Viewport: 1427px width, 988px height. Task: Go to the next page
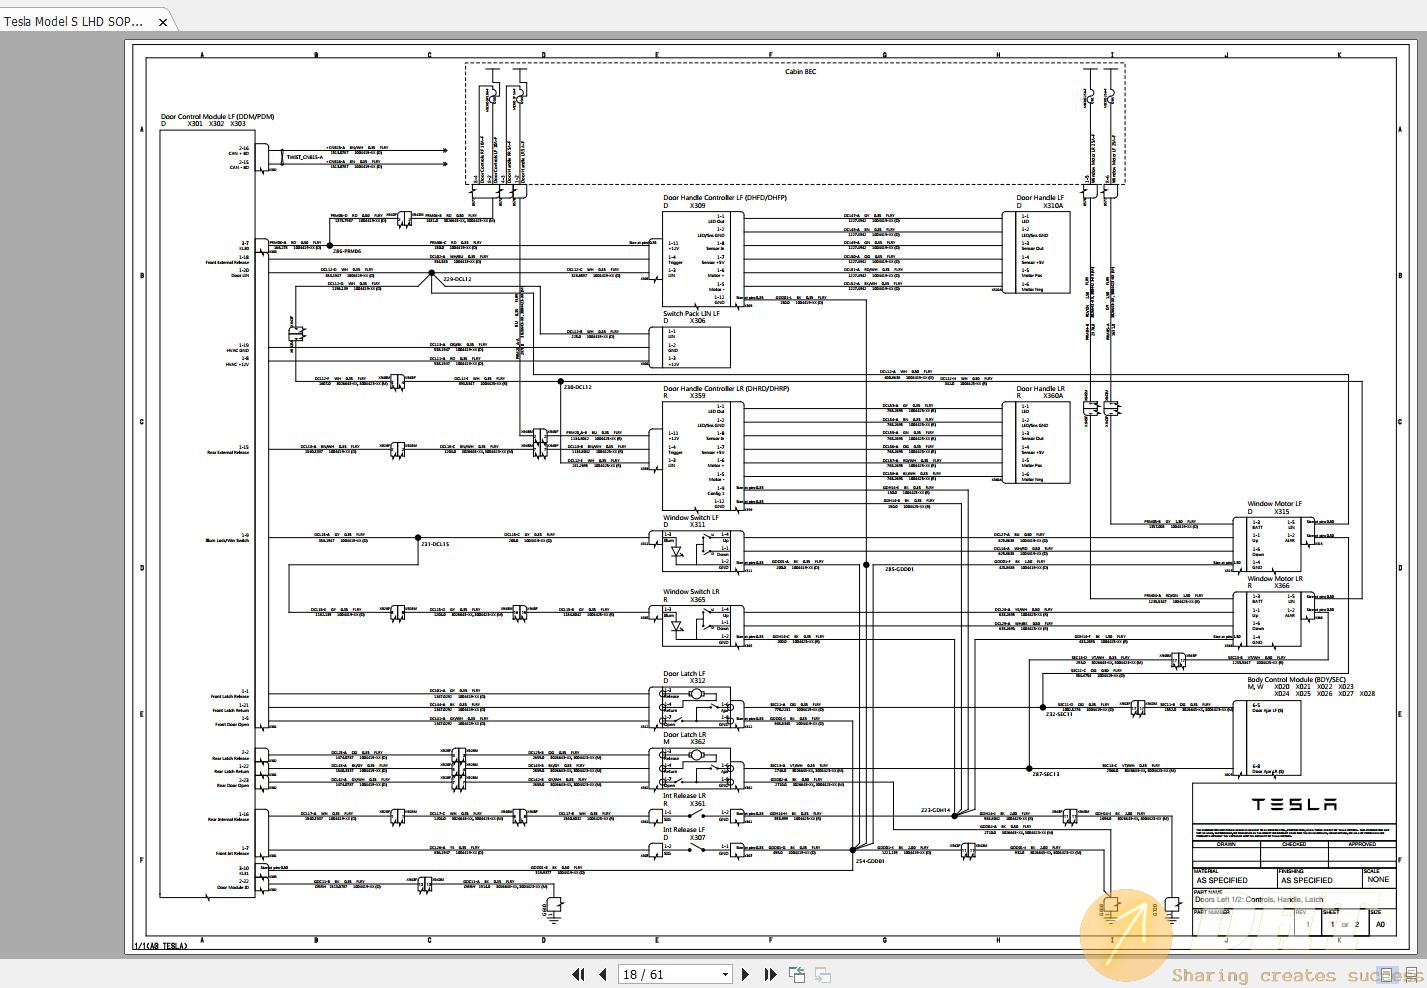pyautogui.click(x=747, y=974)
